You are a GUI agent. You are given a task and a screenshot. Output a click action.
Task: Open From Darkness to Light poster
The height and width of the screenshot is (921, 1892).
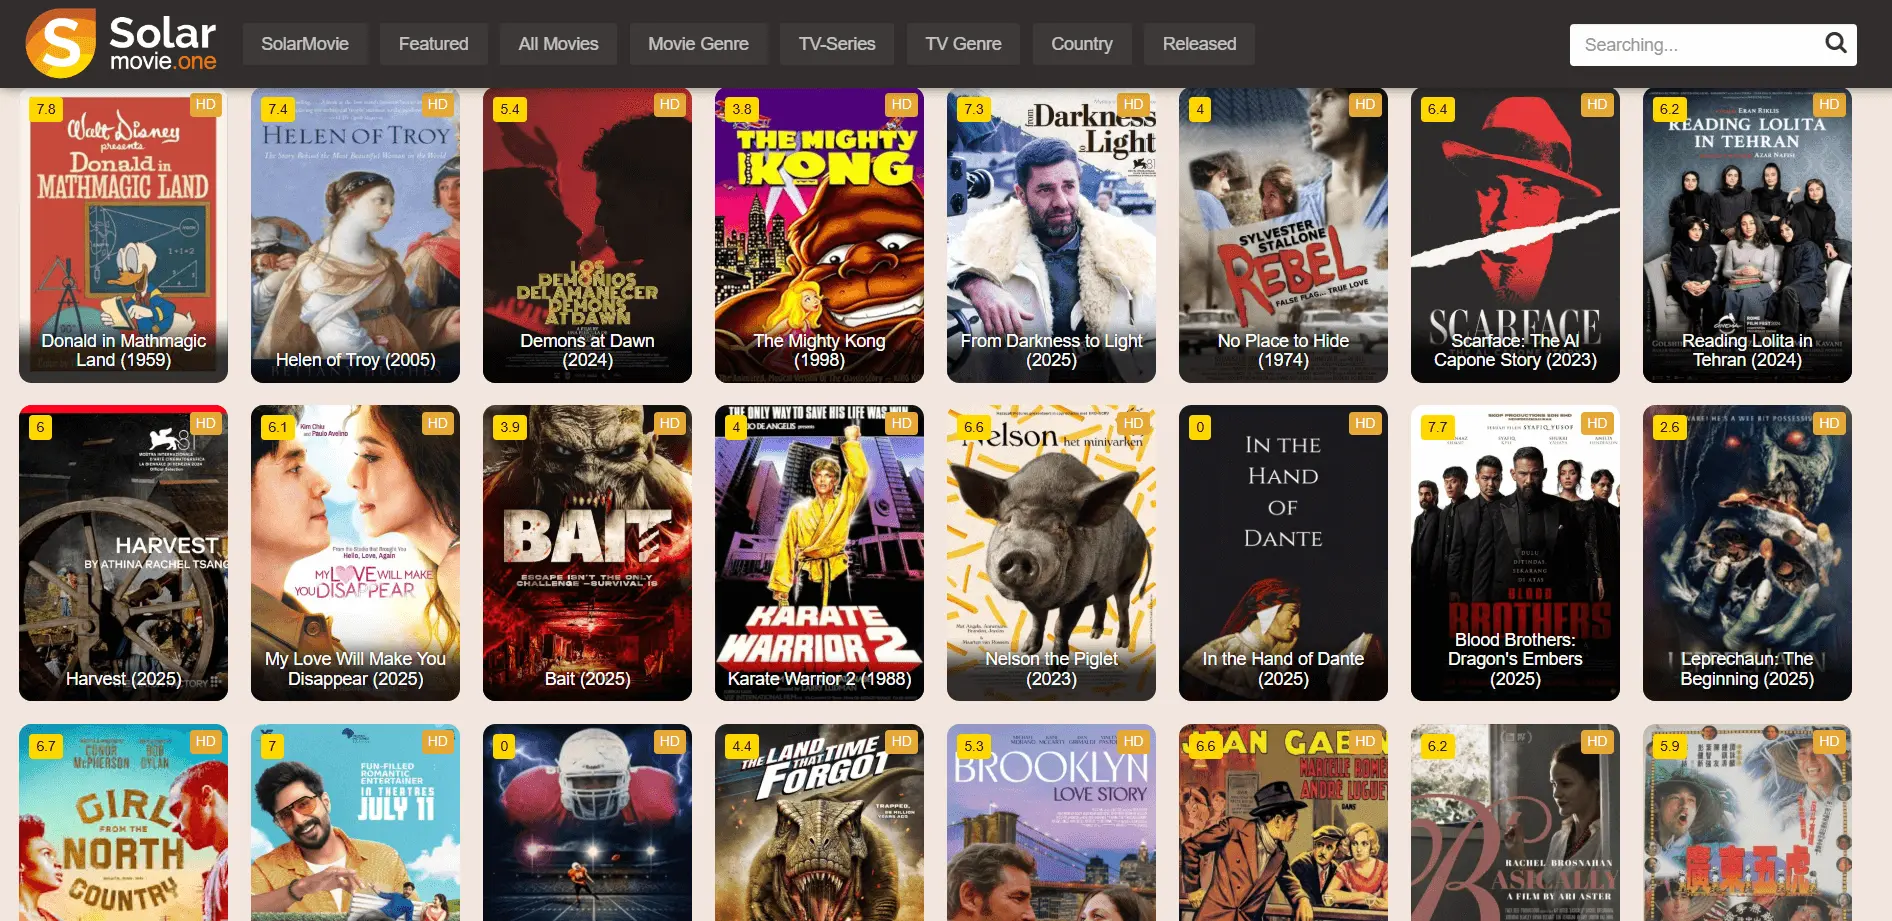click(x=1051, y=235)
